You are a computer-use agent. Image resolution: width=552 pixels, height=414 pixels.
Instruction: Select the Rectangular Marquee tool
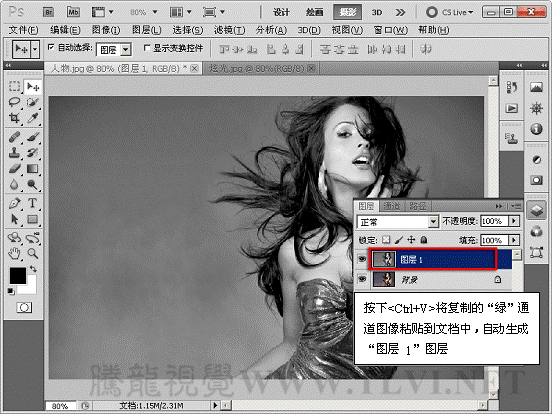(14, 86)
